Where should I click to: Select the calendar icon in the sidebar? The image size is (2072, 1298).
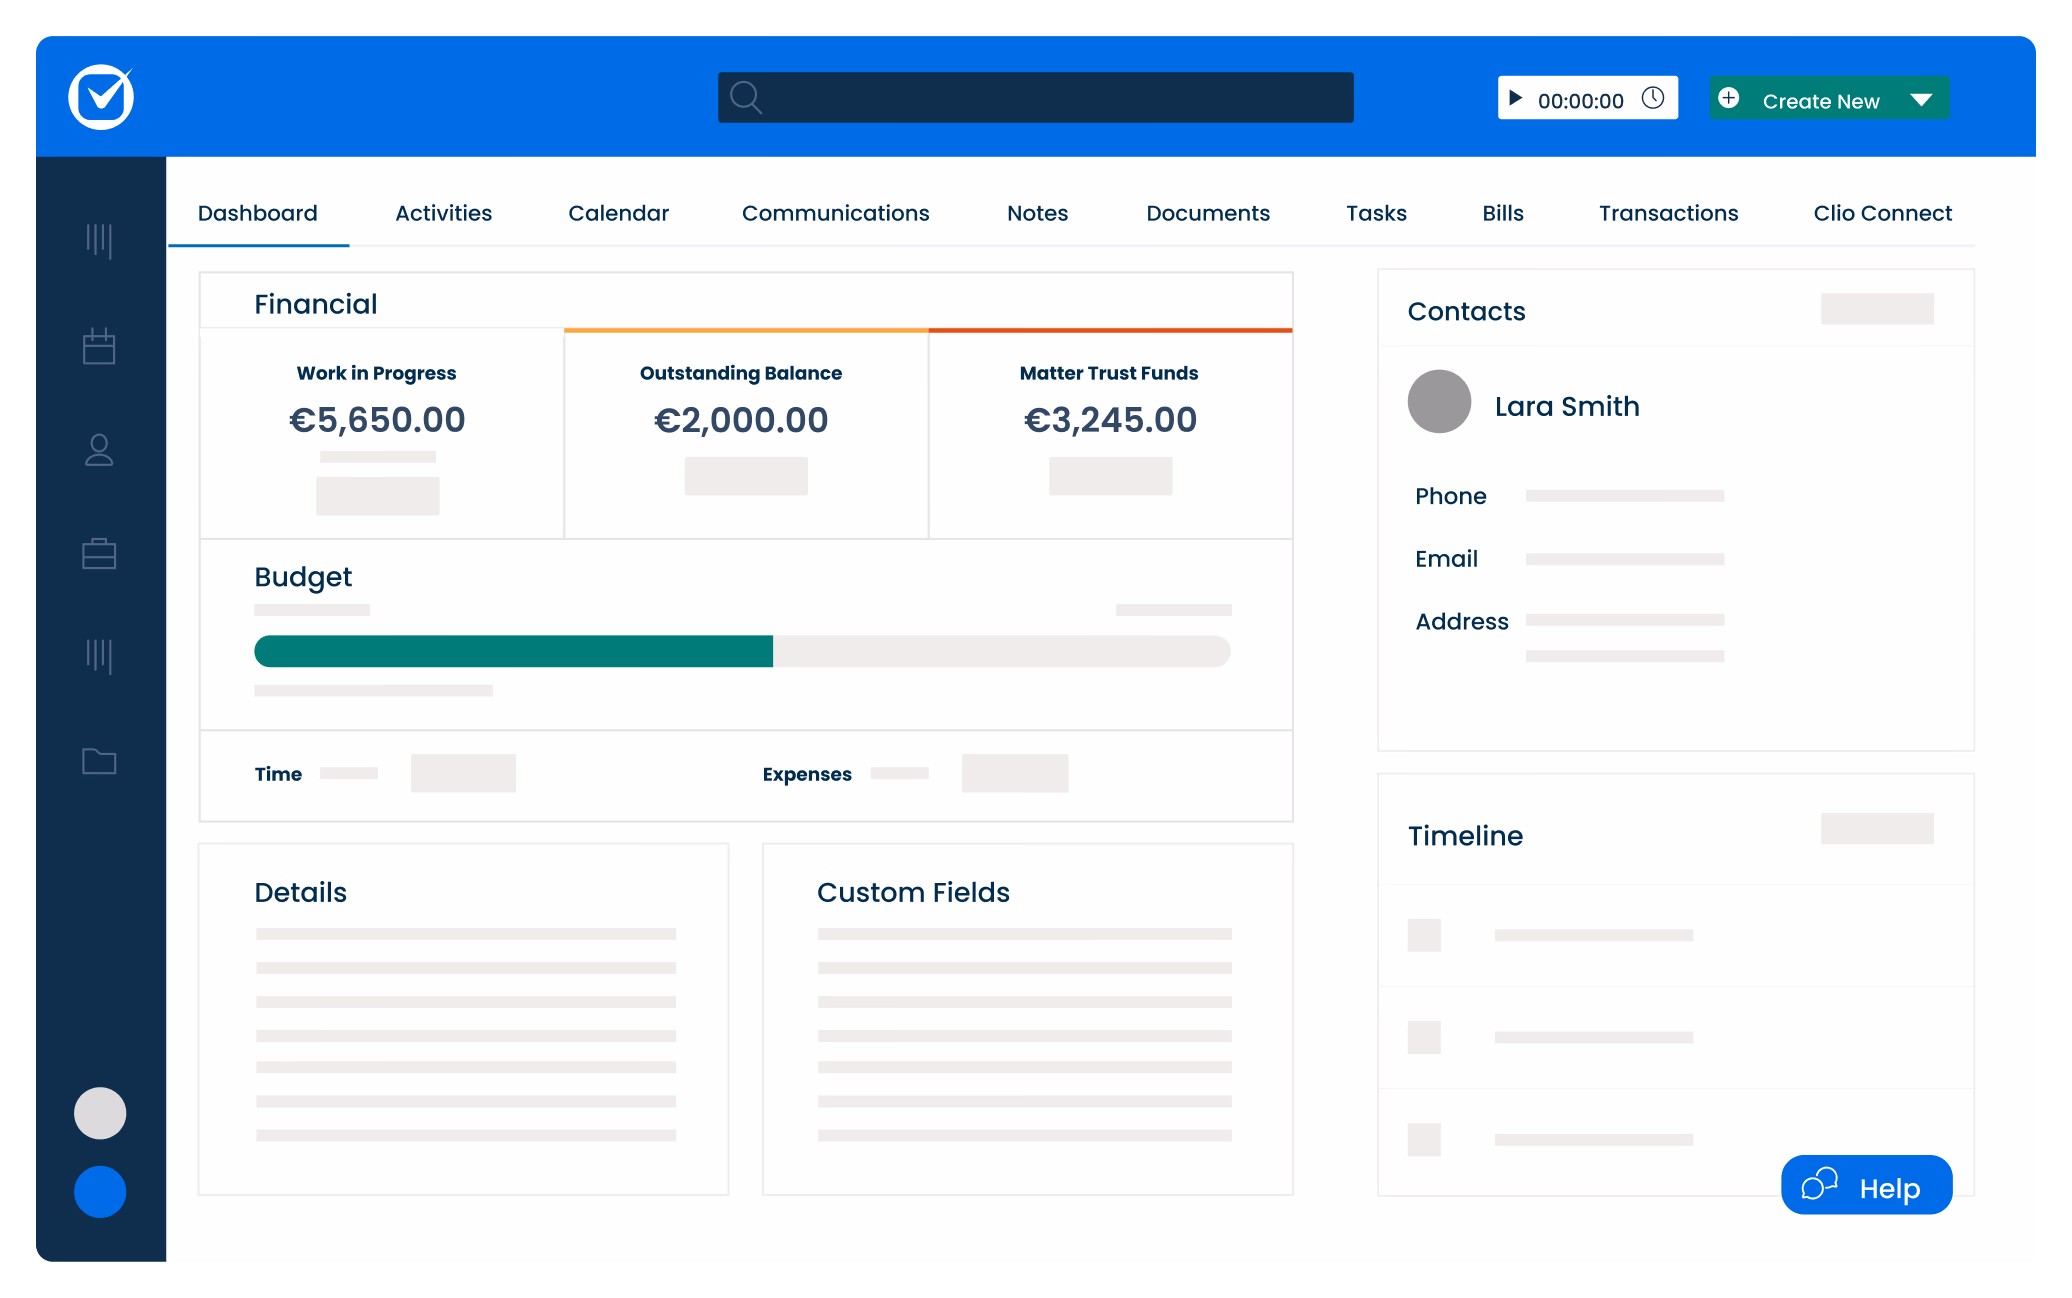99,346
